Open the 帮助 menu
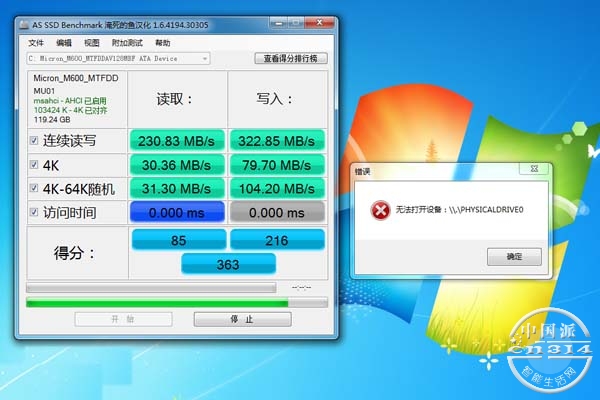The width and height of the screenshot is (600, 400). coord(163,43)
